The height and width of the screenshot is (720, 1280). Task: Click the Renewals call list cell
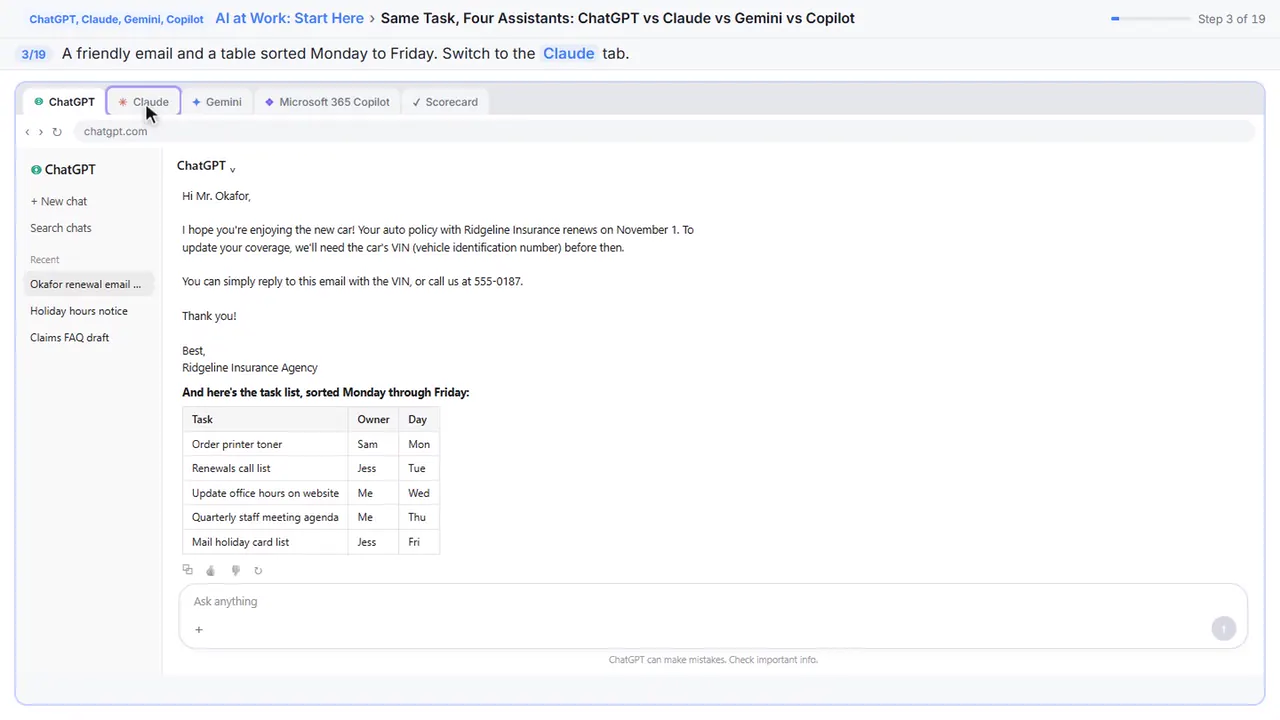[x=265, y=468]
